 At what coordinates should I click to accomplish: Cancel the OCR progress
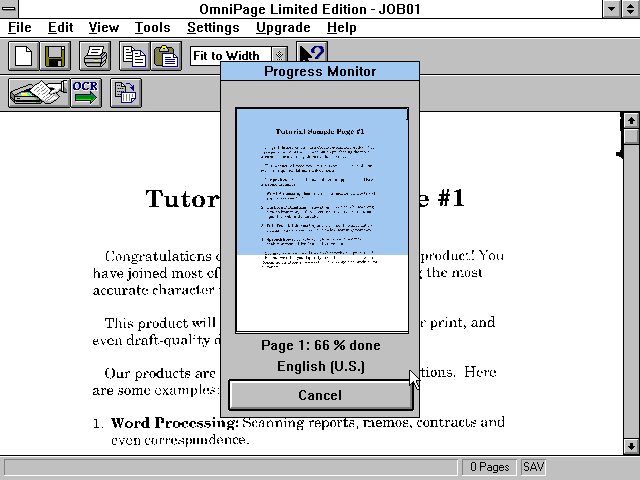coord(321,395)
